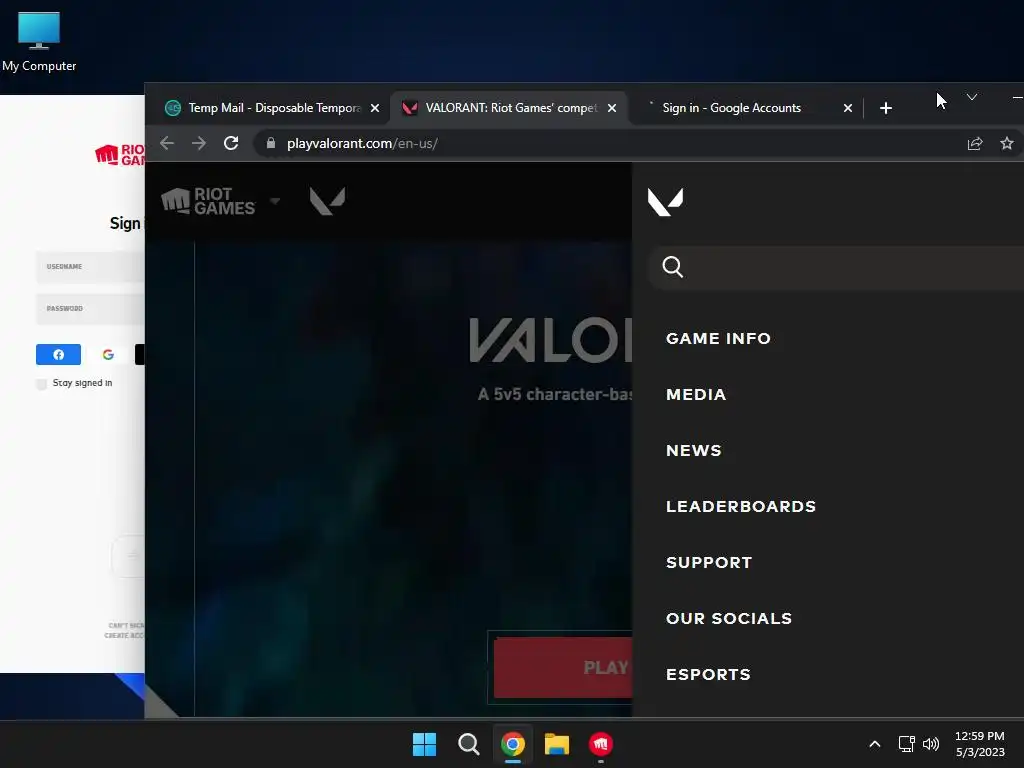Expand the Riot Games dropdown arrow
The width and height of the screenshot is (1024, 768).
[275, 201]
